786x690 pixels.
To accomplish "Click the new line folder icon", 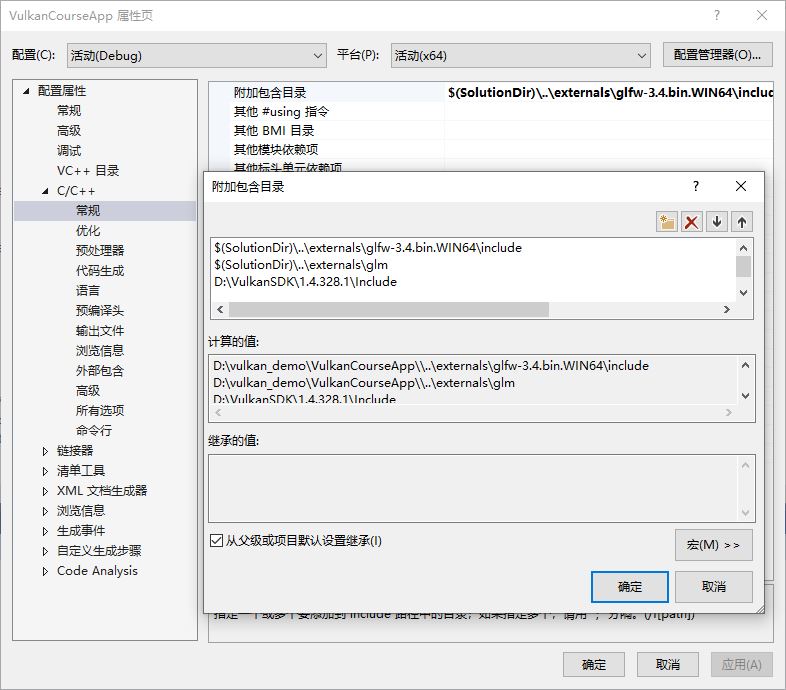I will 667,222.
